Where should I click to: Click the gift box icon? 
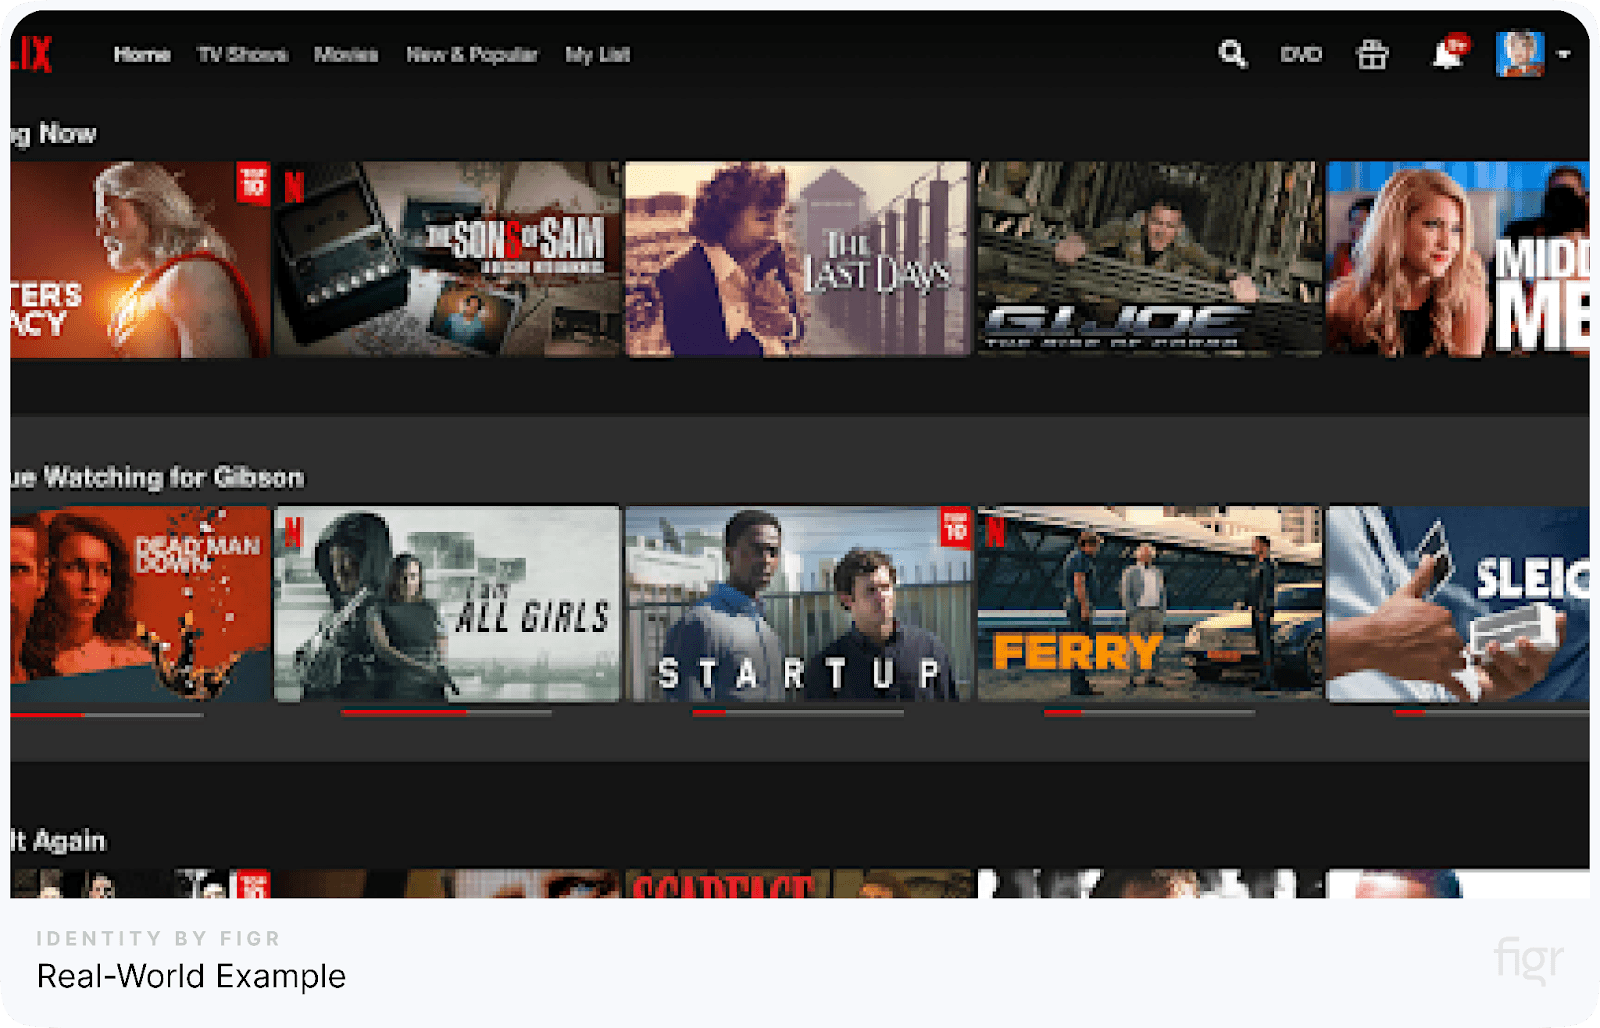pyautogui.click(x=1372, y=54)
